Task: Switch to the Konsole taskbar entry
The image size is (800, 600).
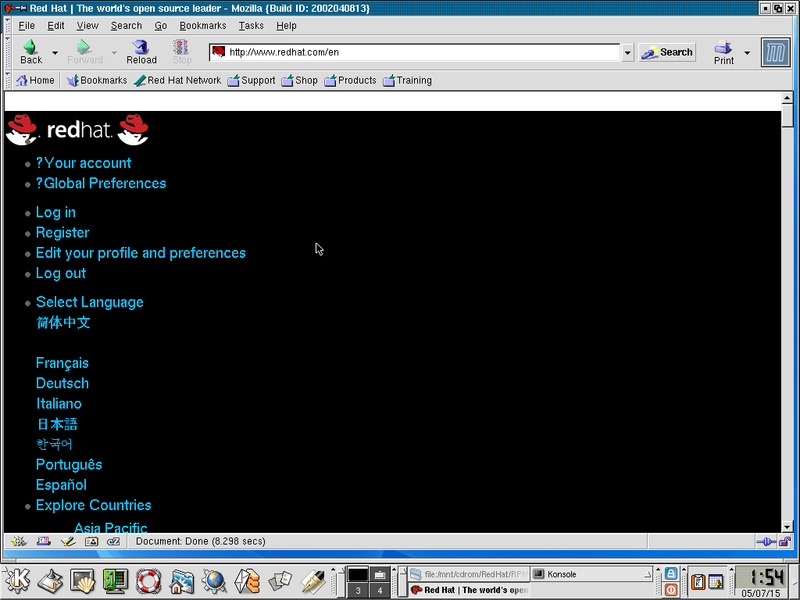Action: (x=592, y=574)
